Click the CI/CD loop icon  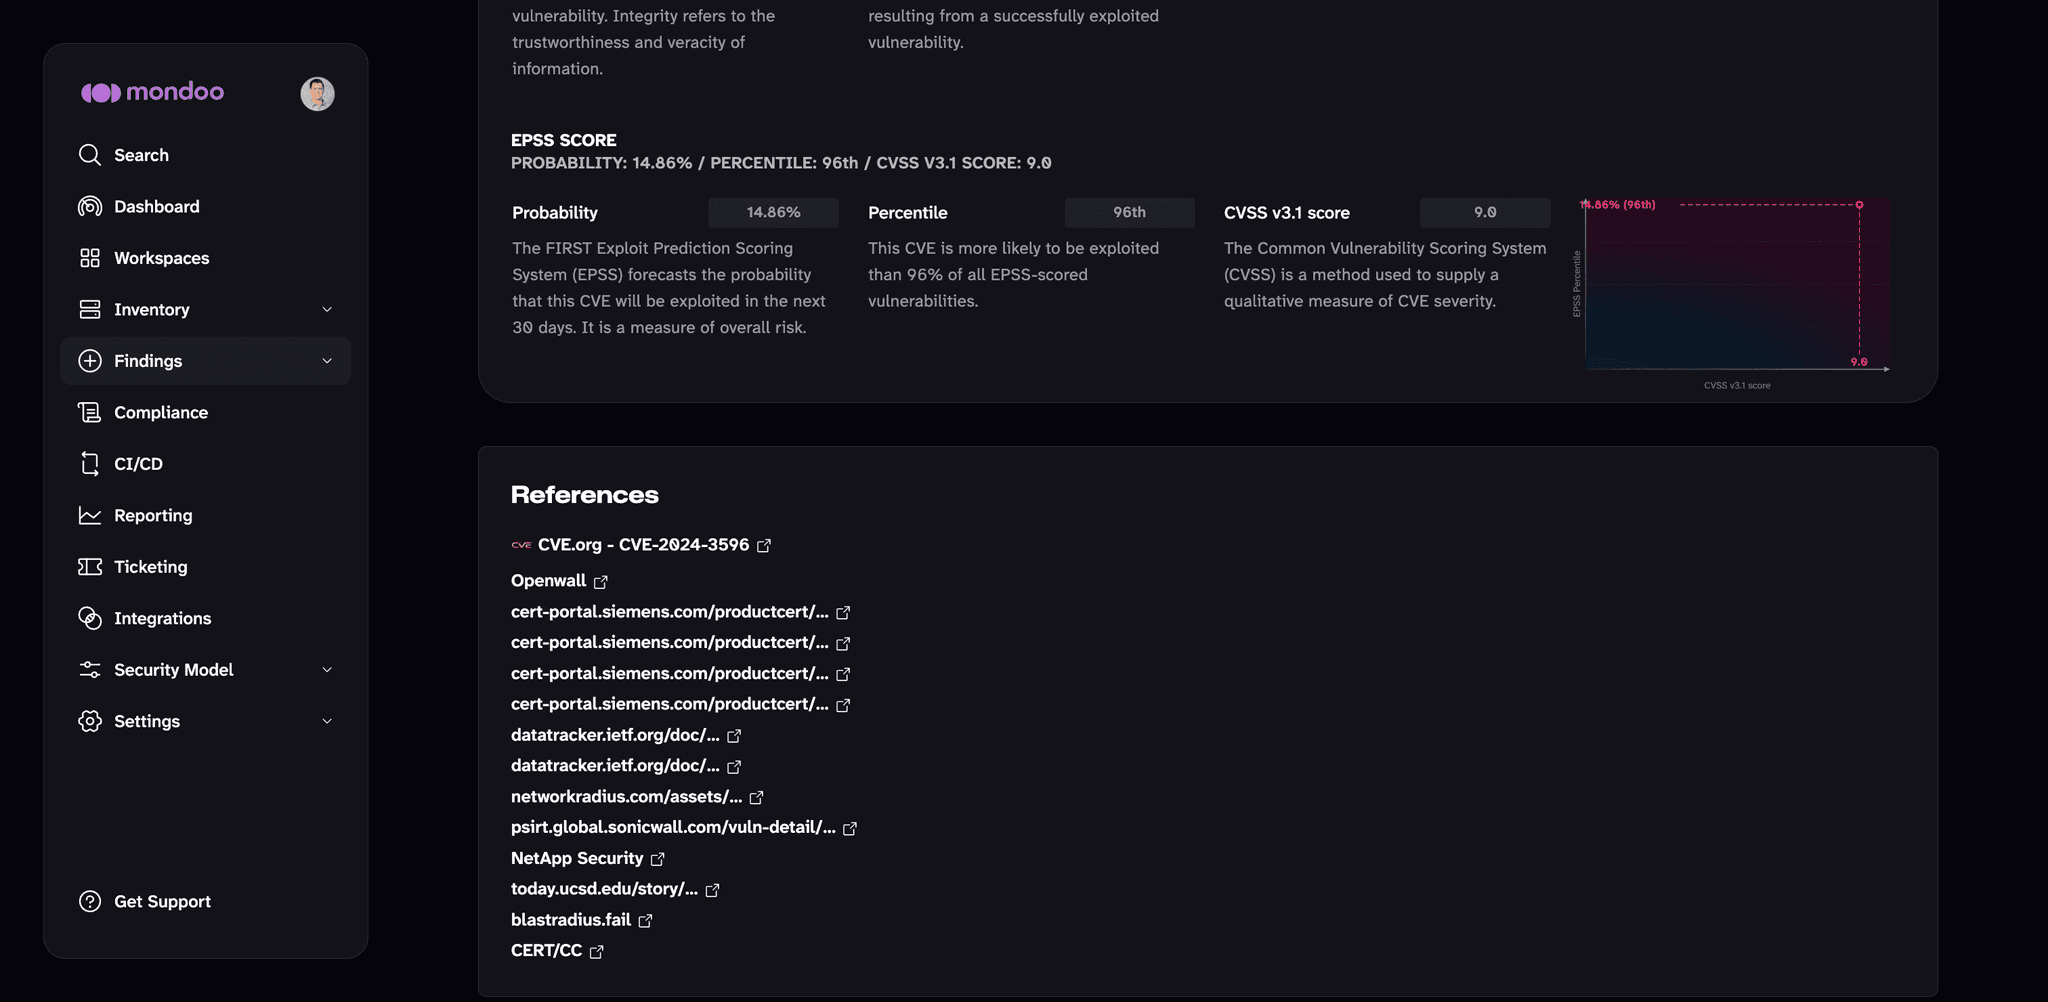(90, 464)
